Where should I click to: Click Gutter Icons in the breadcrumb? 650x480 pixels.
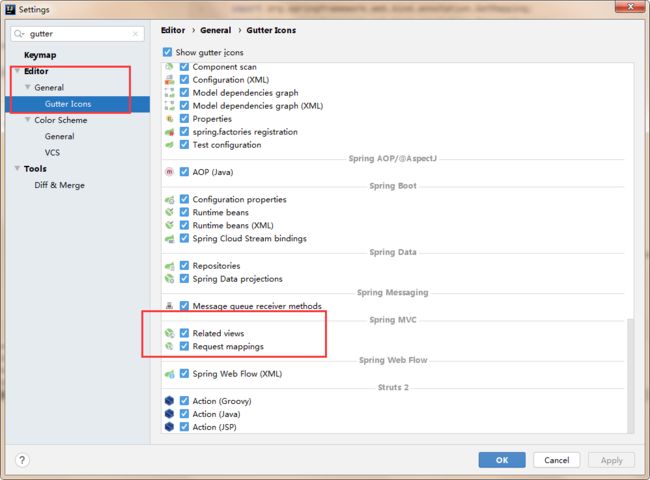[271, 30]
